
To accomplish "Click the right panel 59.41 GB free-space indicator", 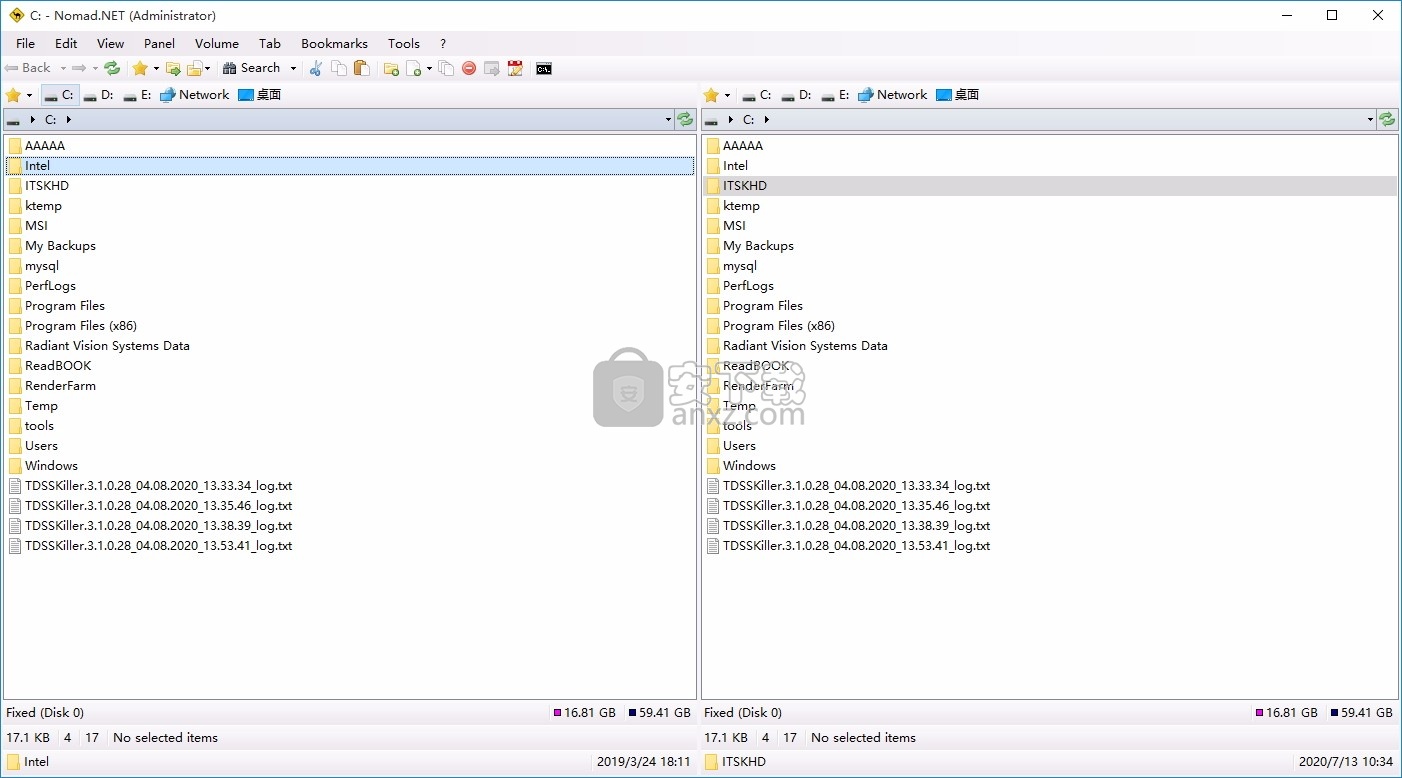I will (x=1361, y=713).
